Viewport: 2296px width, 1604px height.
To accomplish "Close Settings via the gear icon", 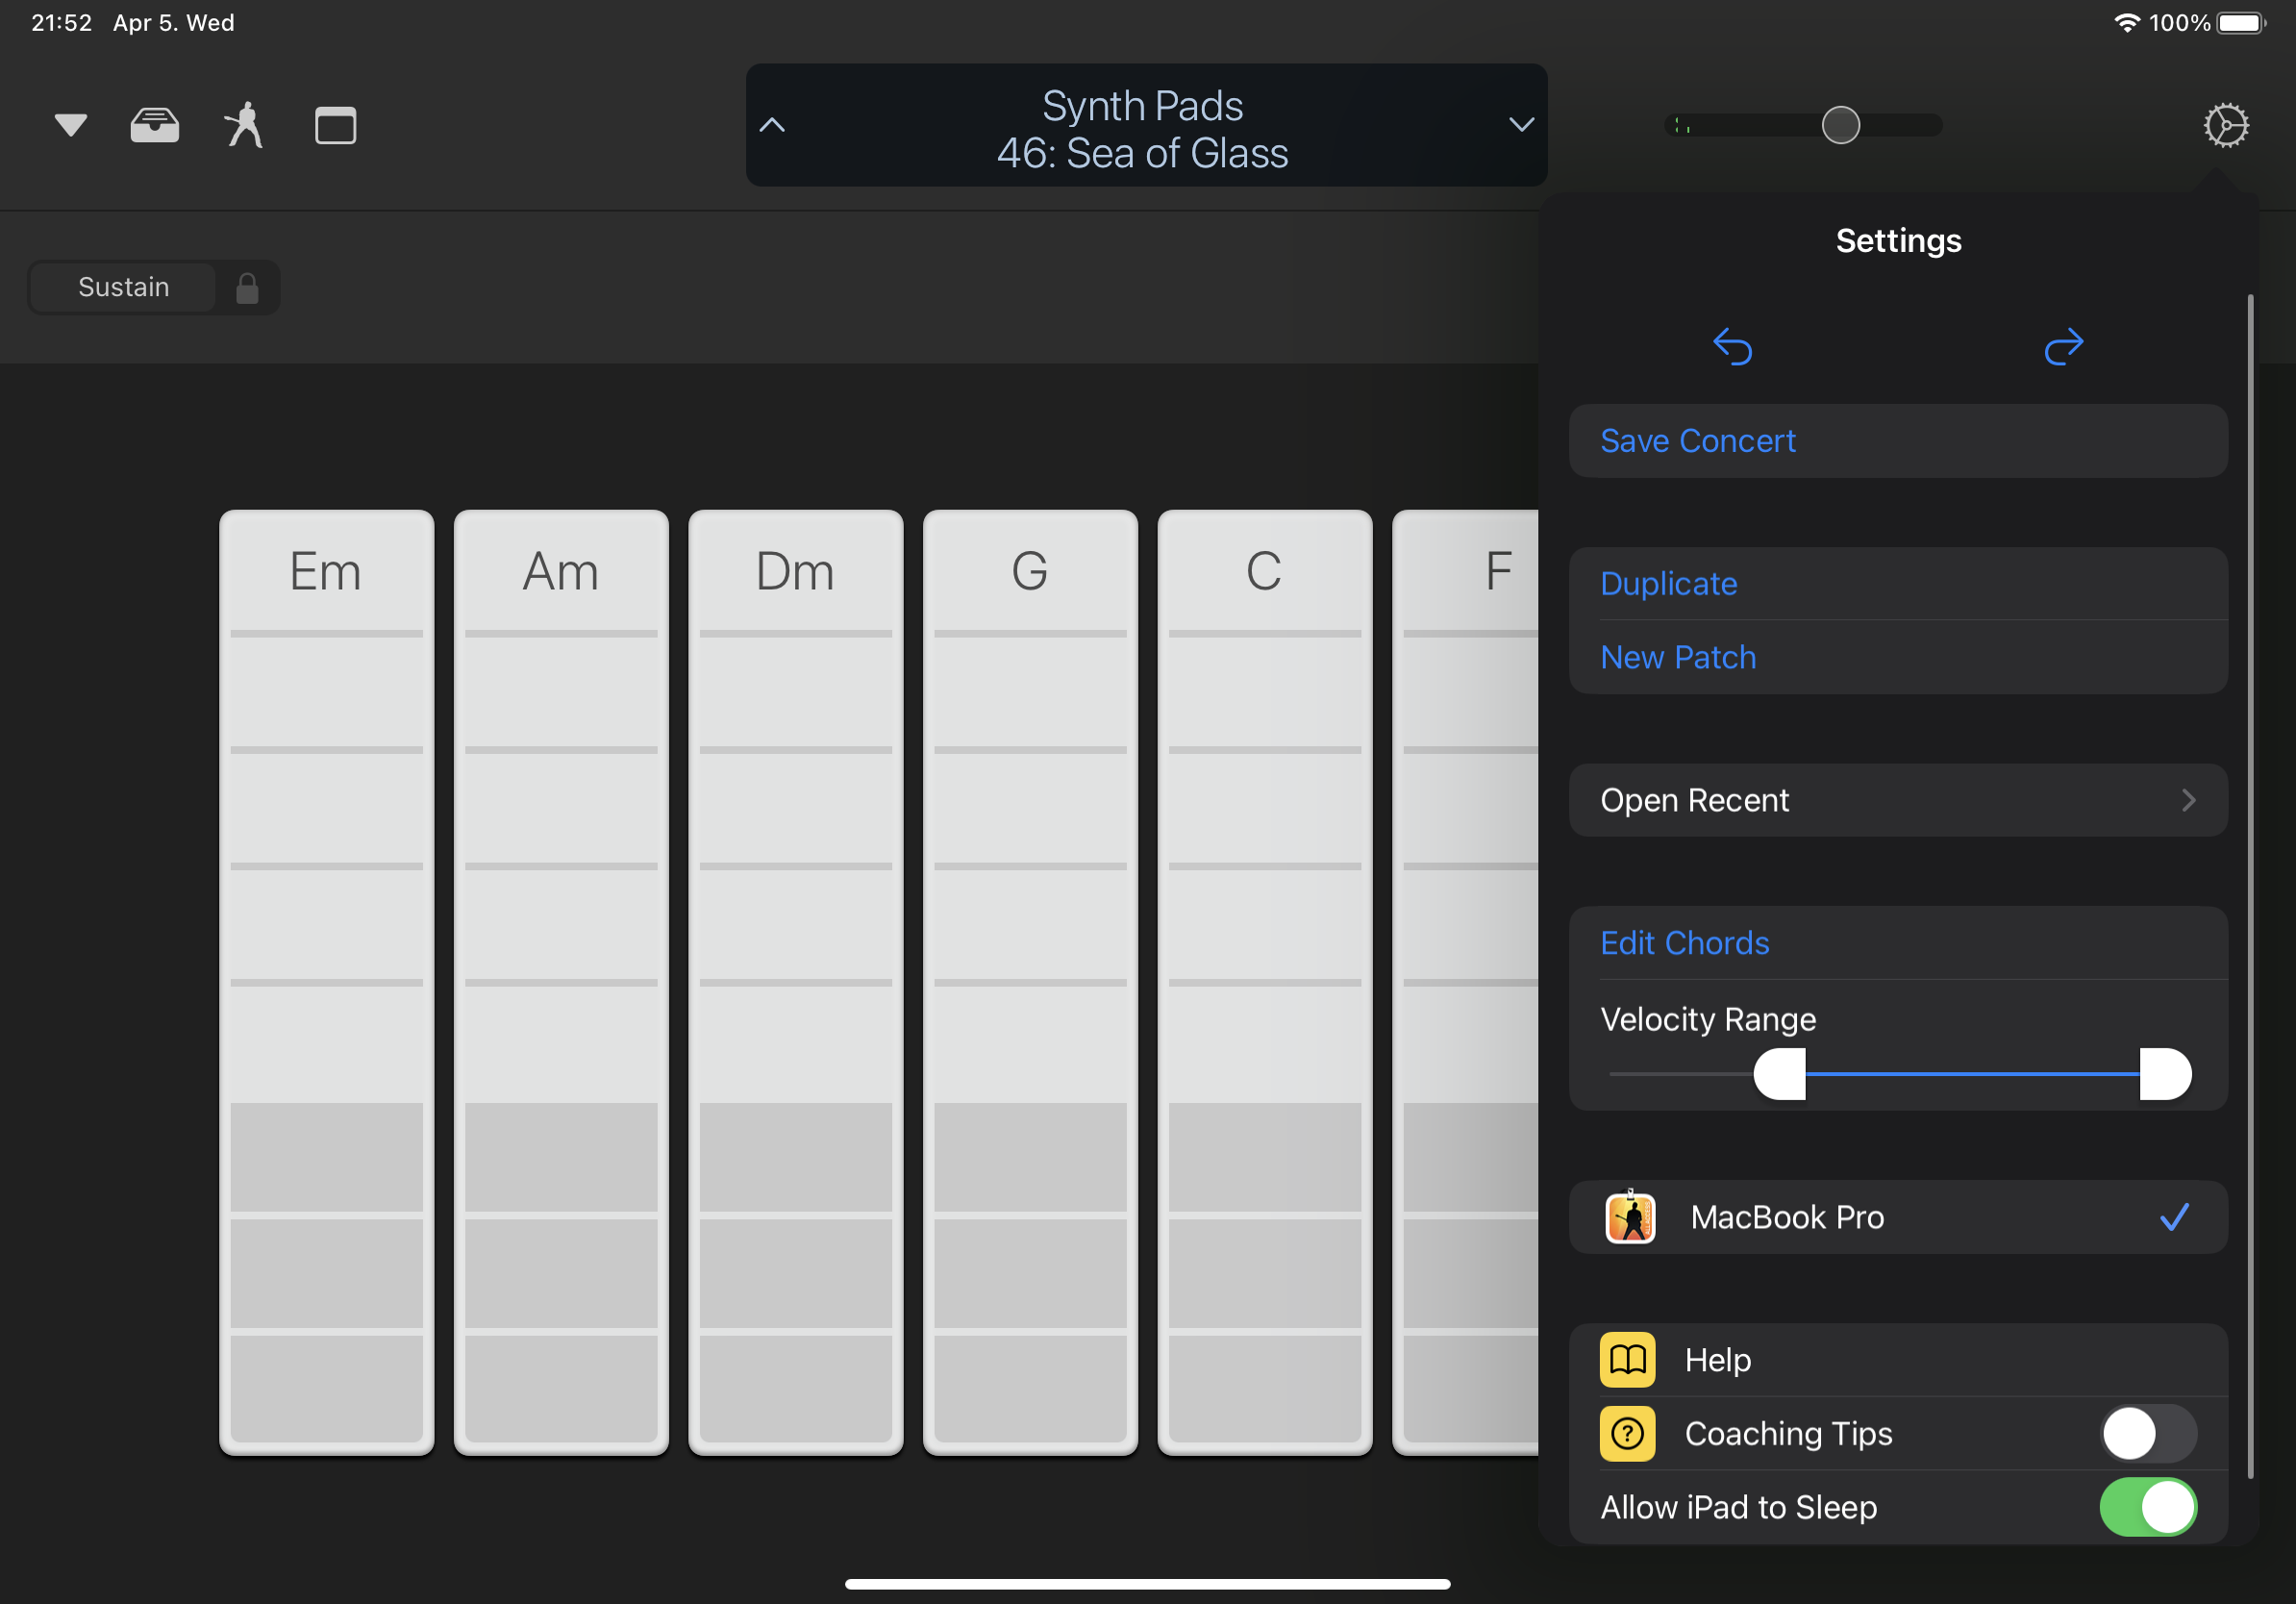I will tap(2225, 126).
